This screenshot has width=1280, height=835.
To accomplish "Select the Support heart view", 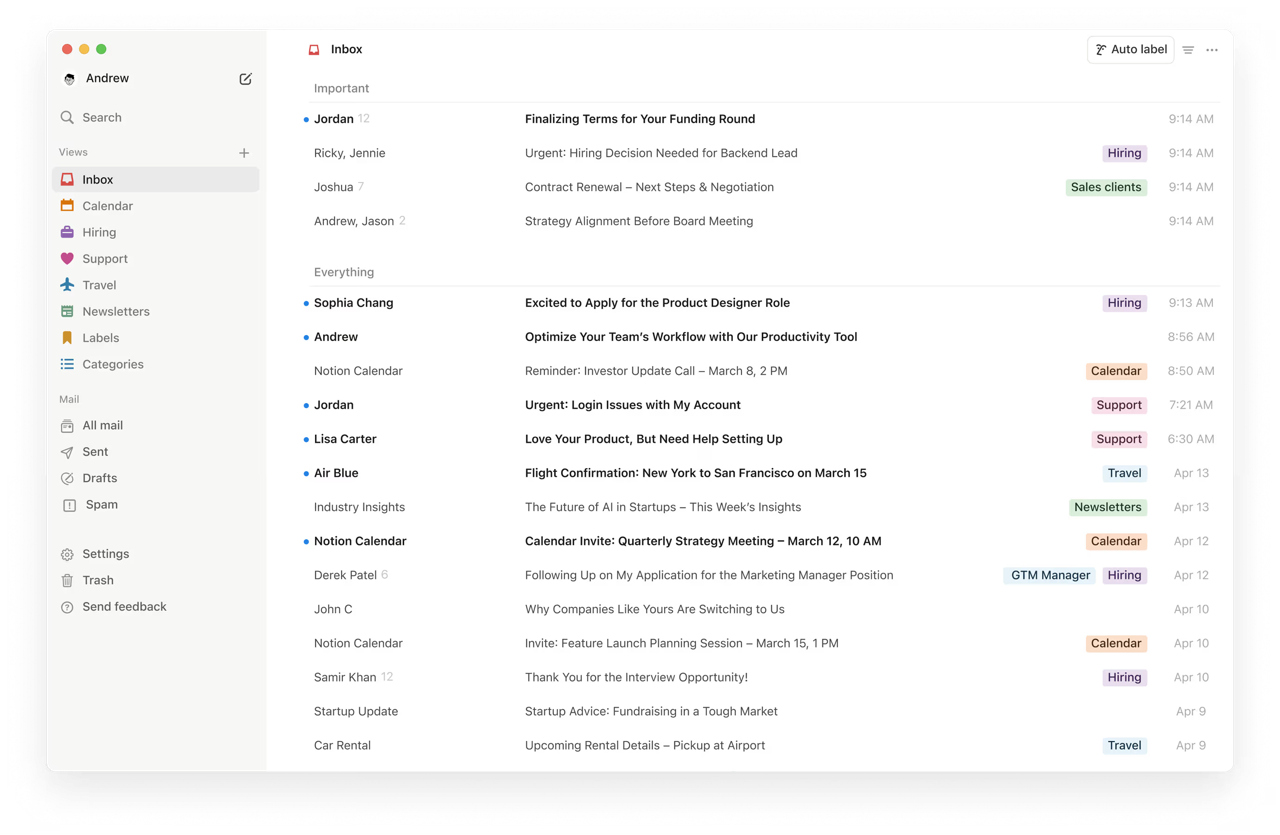I will click(x=67, y=259).
